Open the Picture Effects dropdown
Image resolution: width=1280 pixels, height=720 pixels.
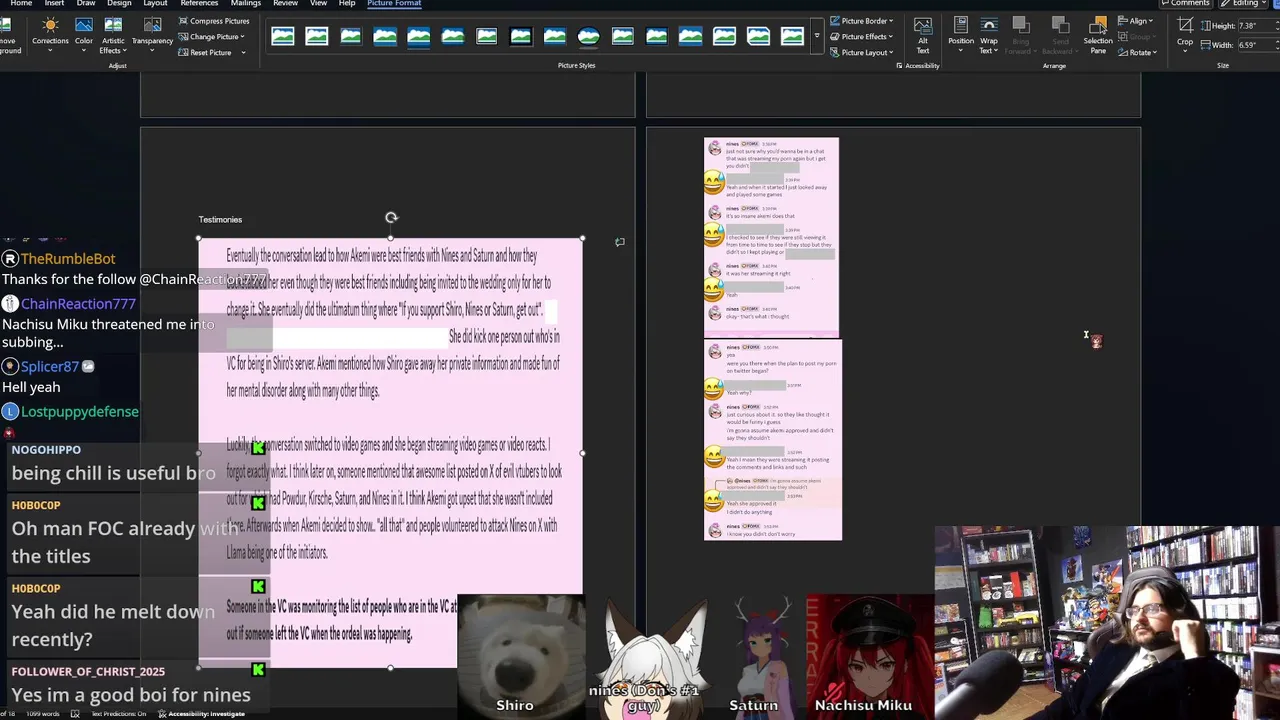861,37
